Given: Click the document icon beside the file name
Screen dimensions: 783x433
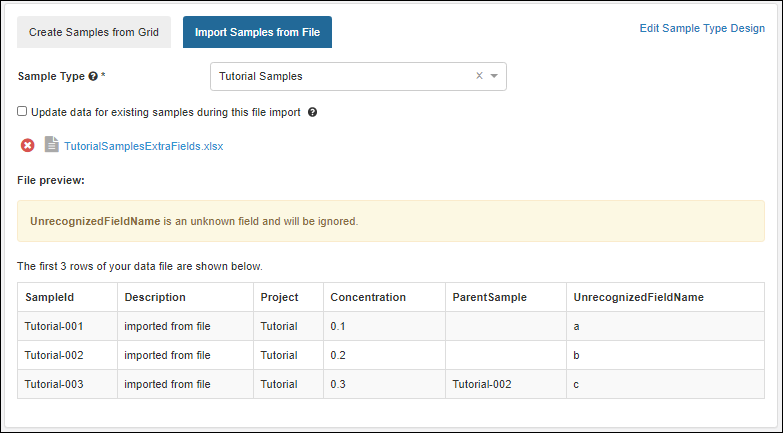Looking at the screenshot, I should (x=52, y=145).
